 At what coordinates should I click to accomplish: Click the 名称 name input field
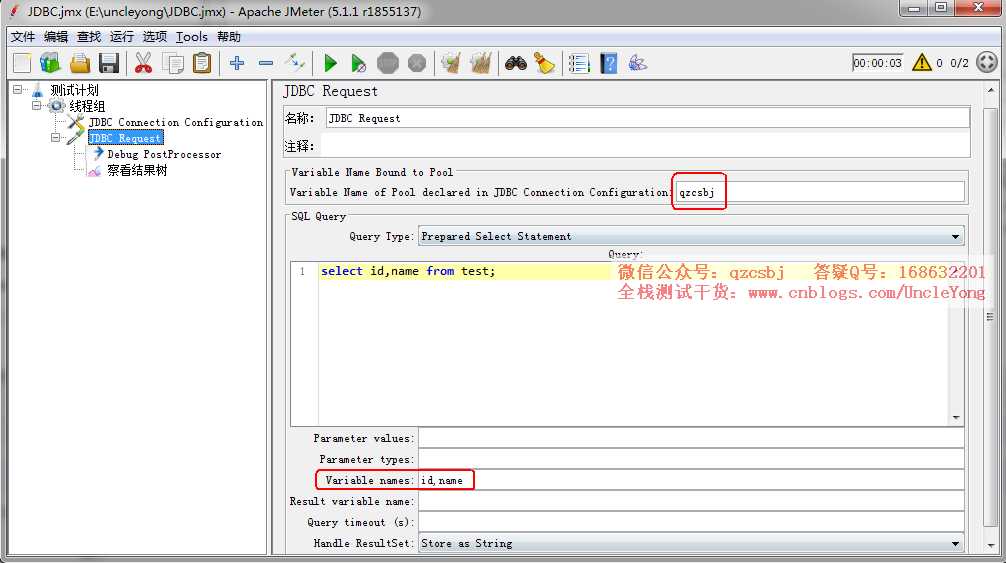point(648,118)
